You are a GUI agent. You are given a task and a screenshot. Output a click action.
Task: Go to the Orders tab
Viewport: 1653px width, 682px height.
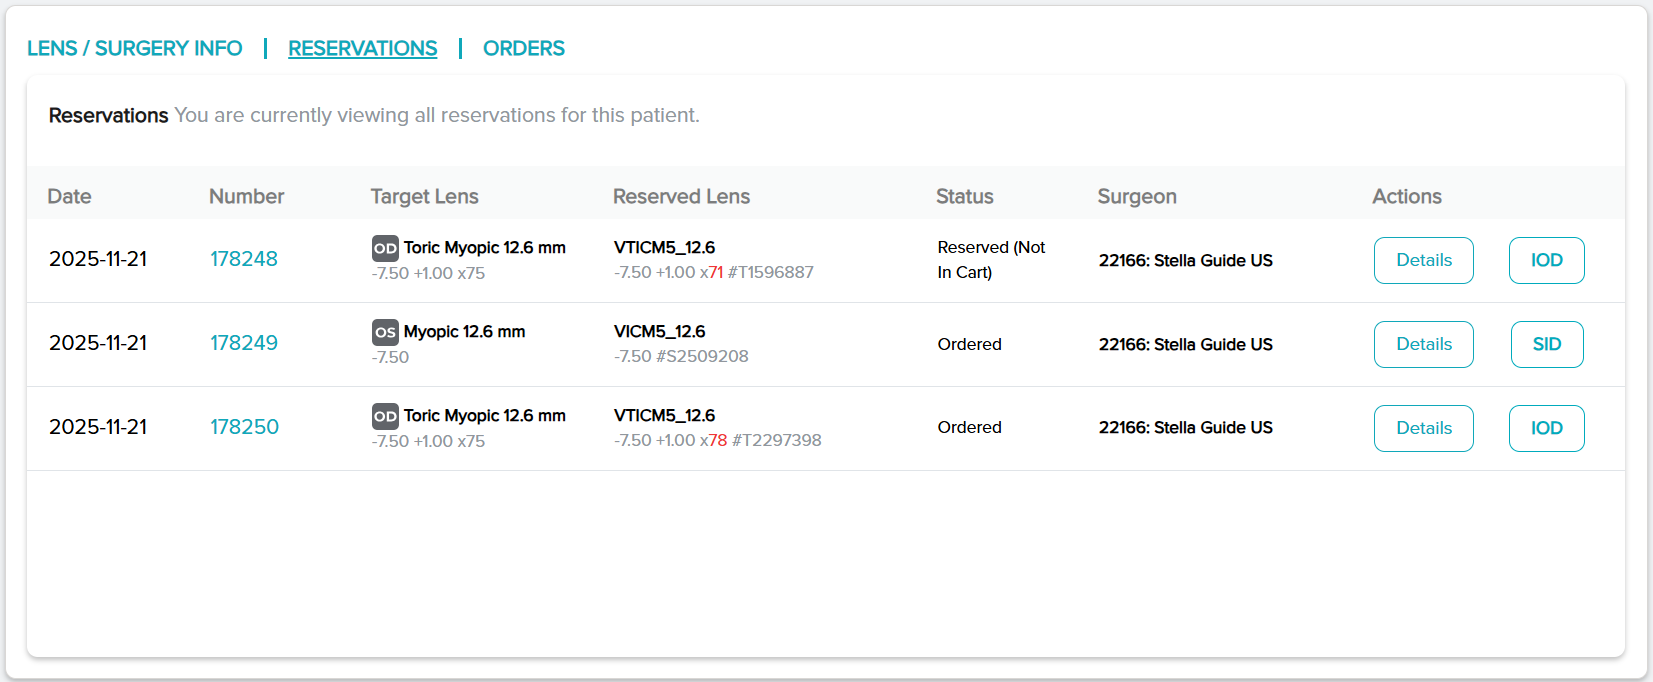pos(524,48)
